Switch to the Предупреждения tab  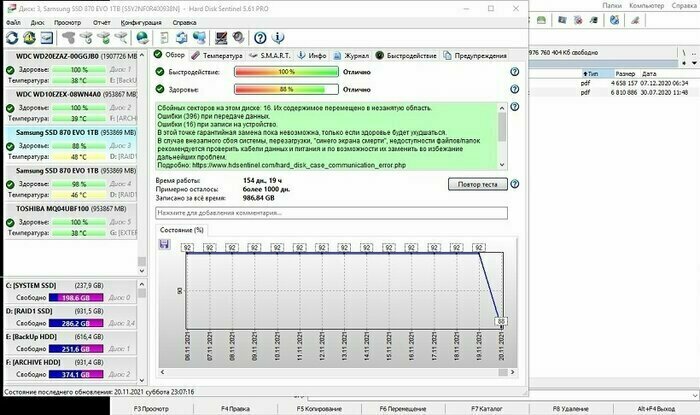[475, 55]
